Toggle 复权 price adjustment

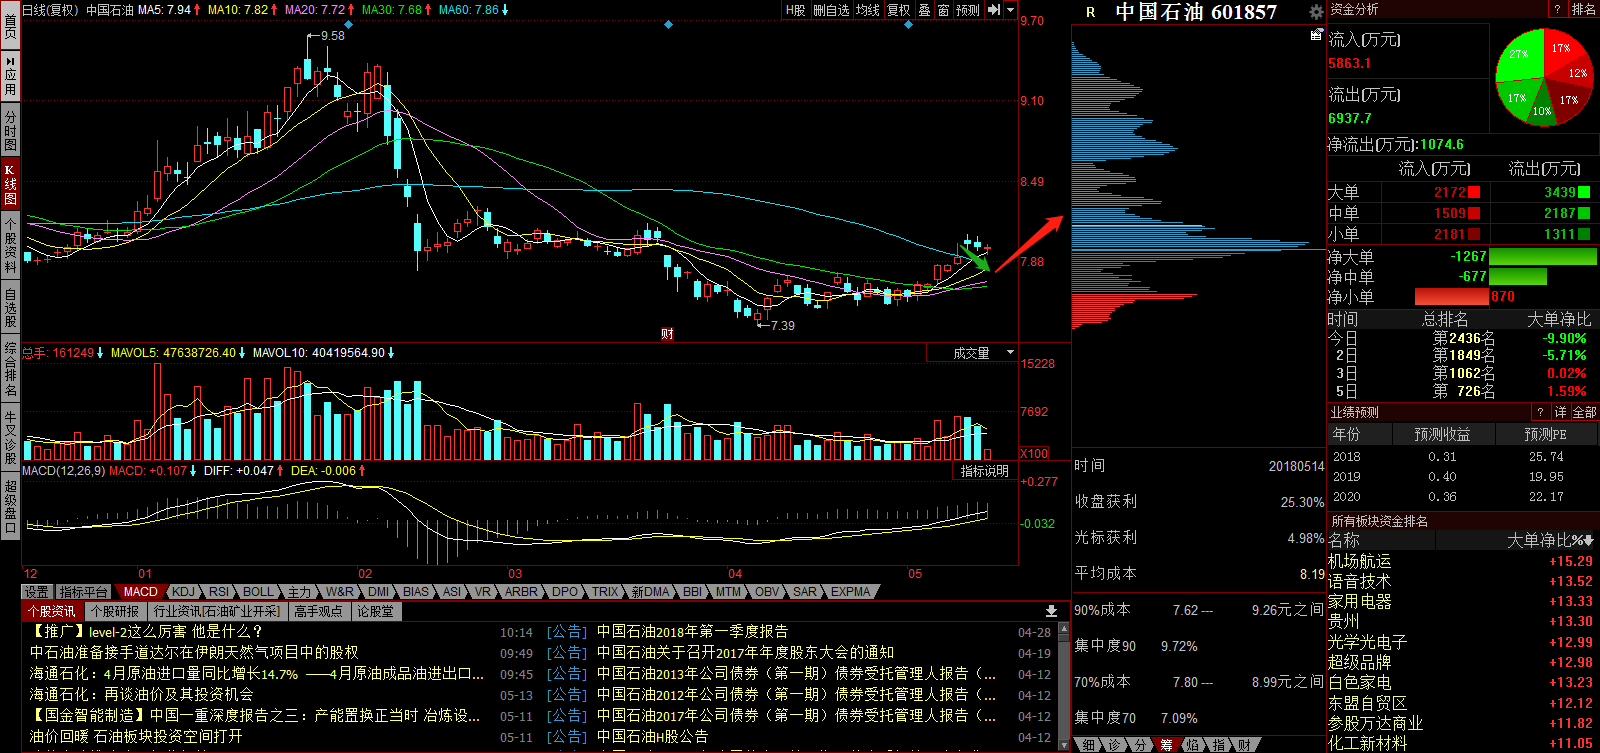pyautogui.click(x=899, y=10)
